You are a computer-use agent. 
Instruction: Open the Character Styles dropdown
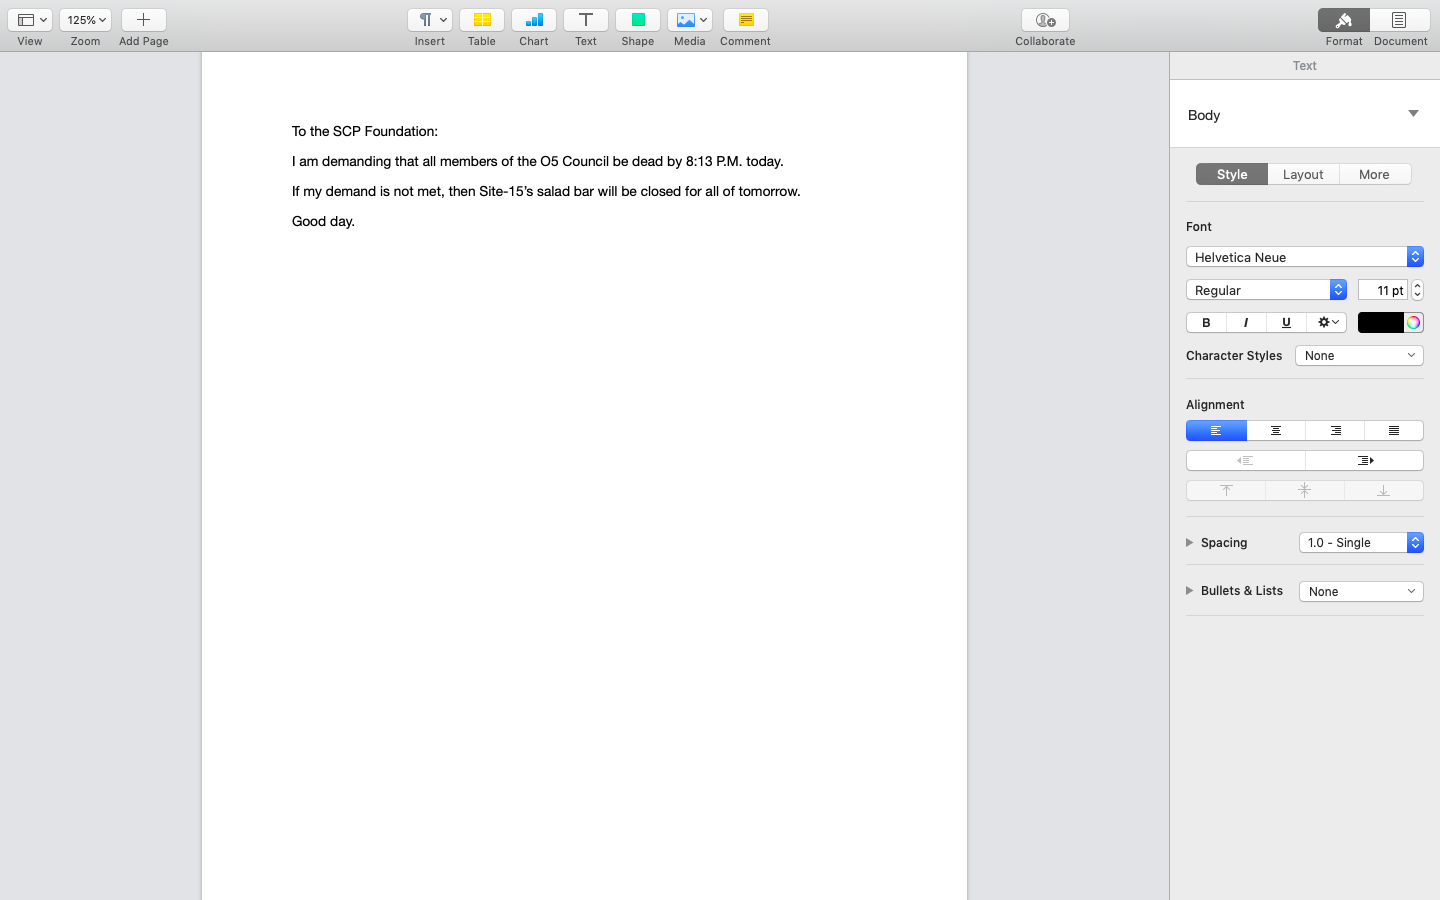(x=1359, y=356)
